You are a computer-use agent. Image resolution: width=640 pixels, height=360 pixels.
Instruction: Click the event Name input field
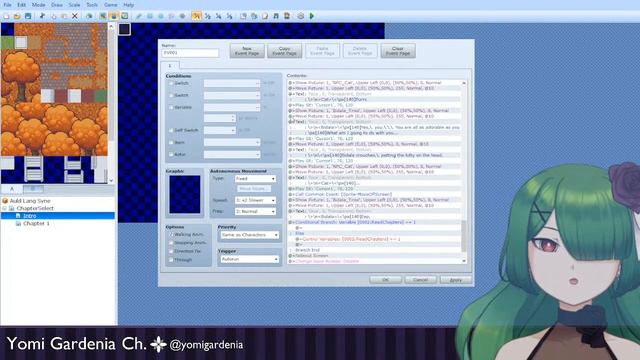190,53
